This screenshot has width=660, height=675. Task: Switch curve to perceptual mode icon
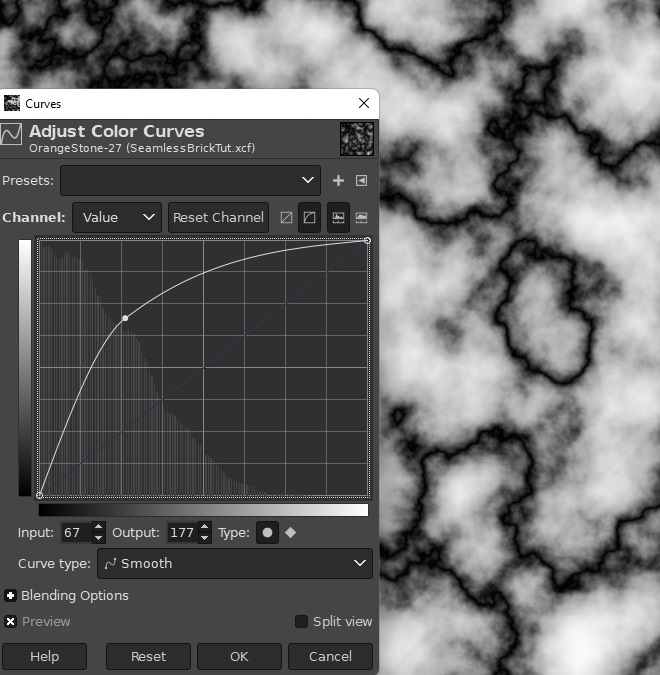coord(309,217)
